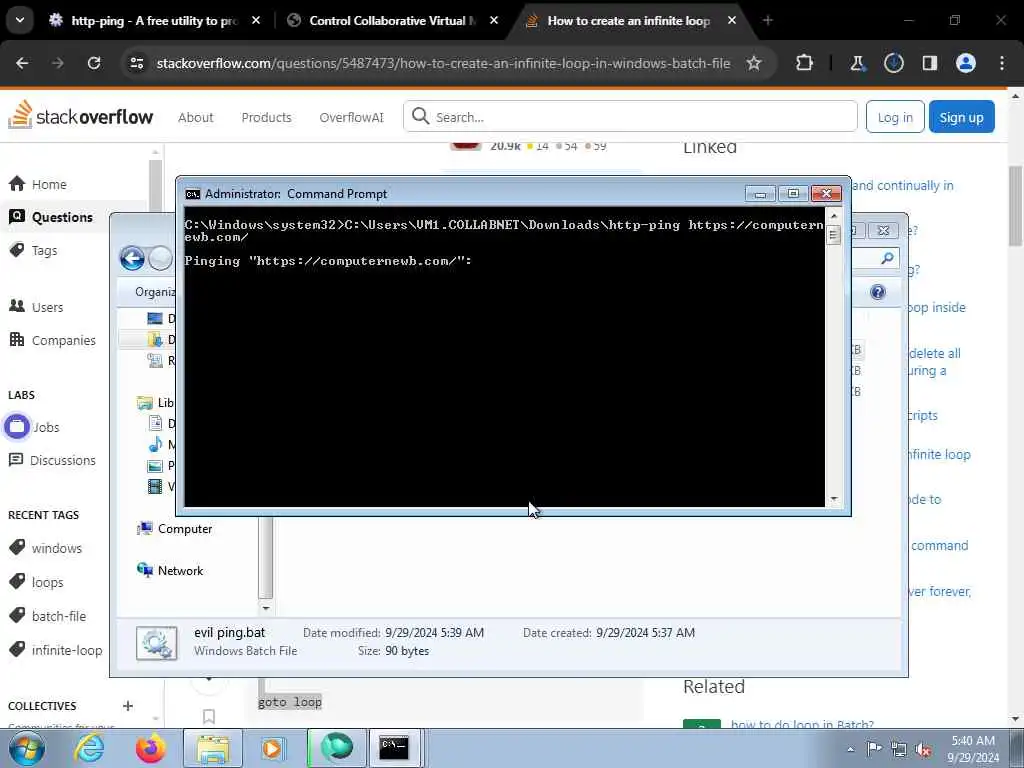Open Windows Explorer from the taskbar
This screenshot has width=1024, height=768.
click(213, 748)
